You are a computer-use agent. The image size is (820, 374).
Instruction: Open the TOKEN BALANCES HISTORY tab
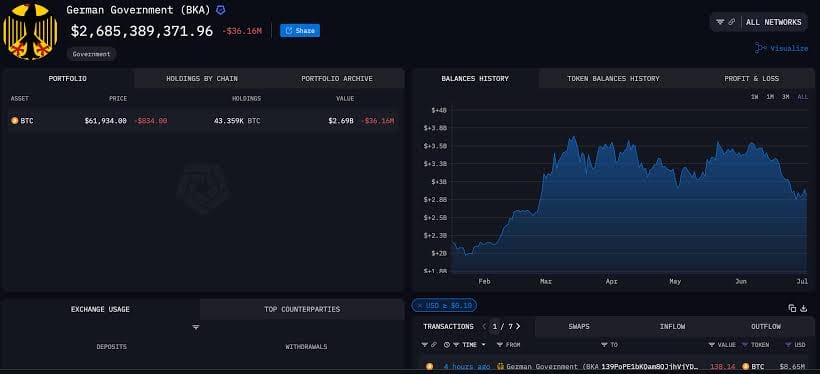(613, 78)
